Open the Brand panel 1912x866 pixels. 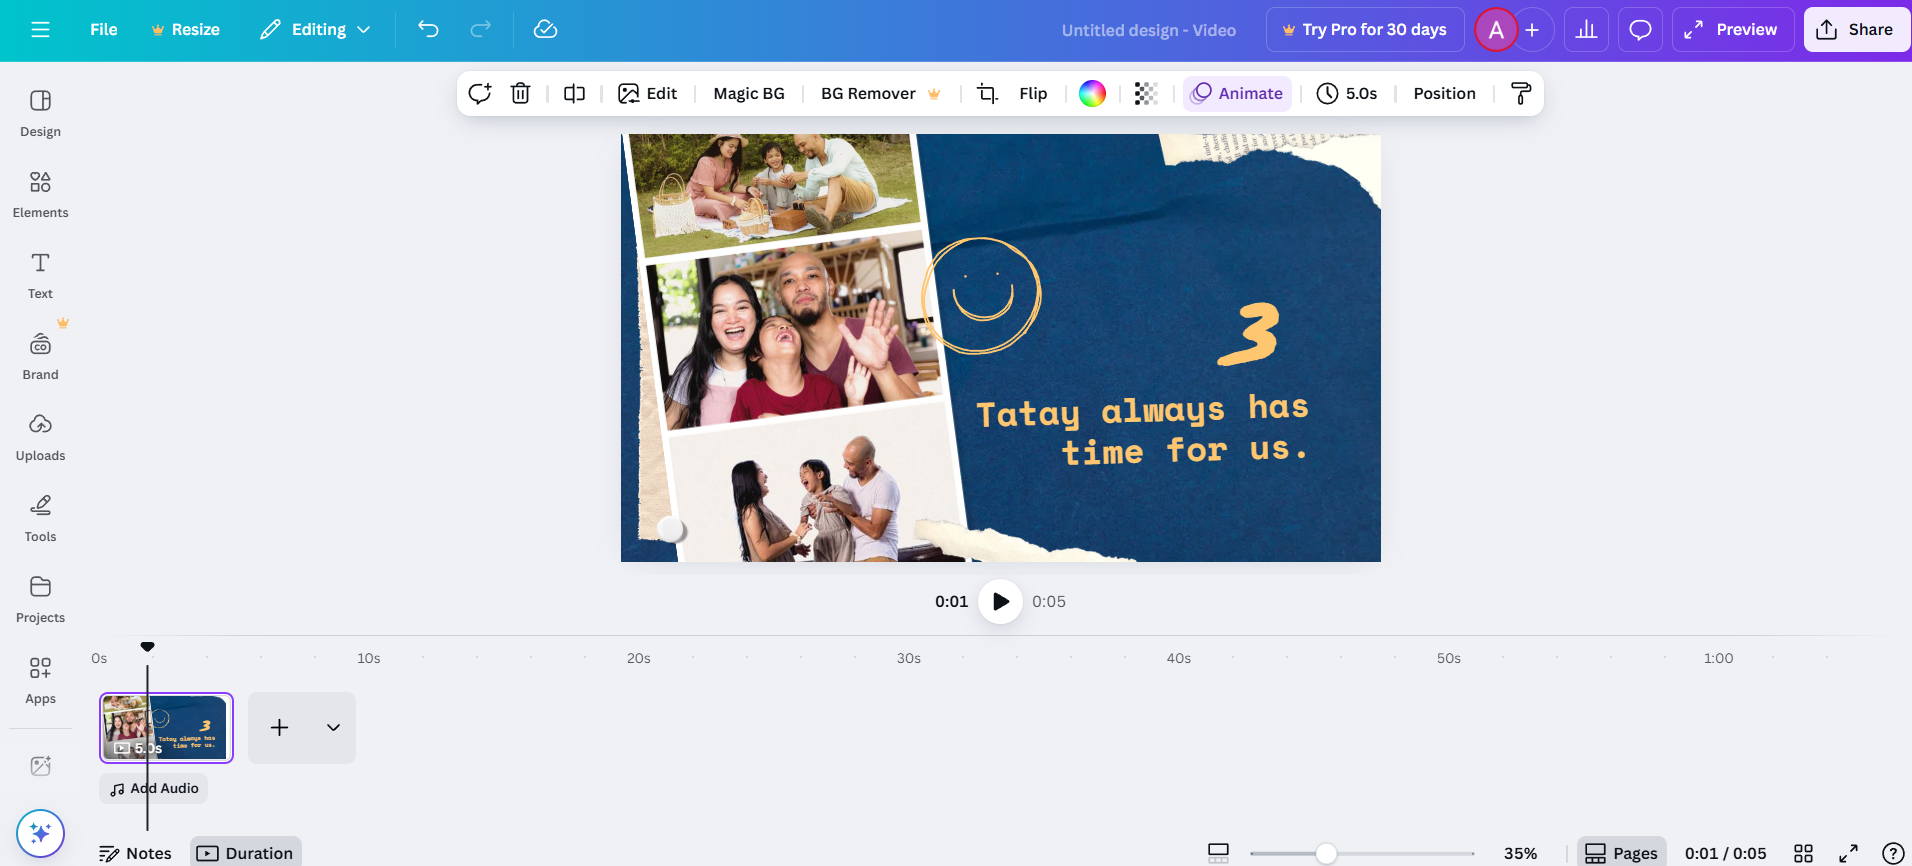40,356
